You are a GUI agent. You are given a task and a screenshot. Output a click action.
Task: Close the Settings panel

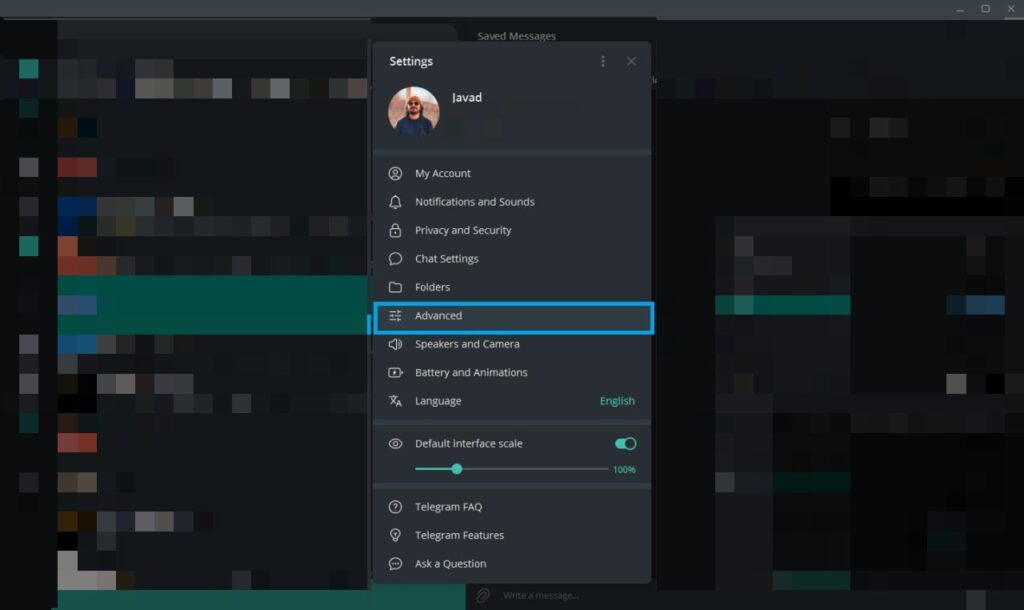click(x=631, y=61)
